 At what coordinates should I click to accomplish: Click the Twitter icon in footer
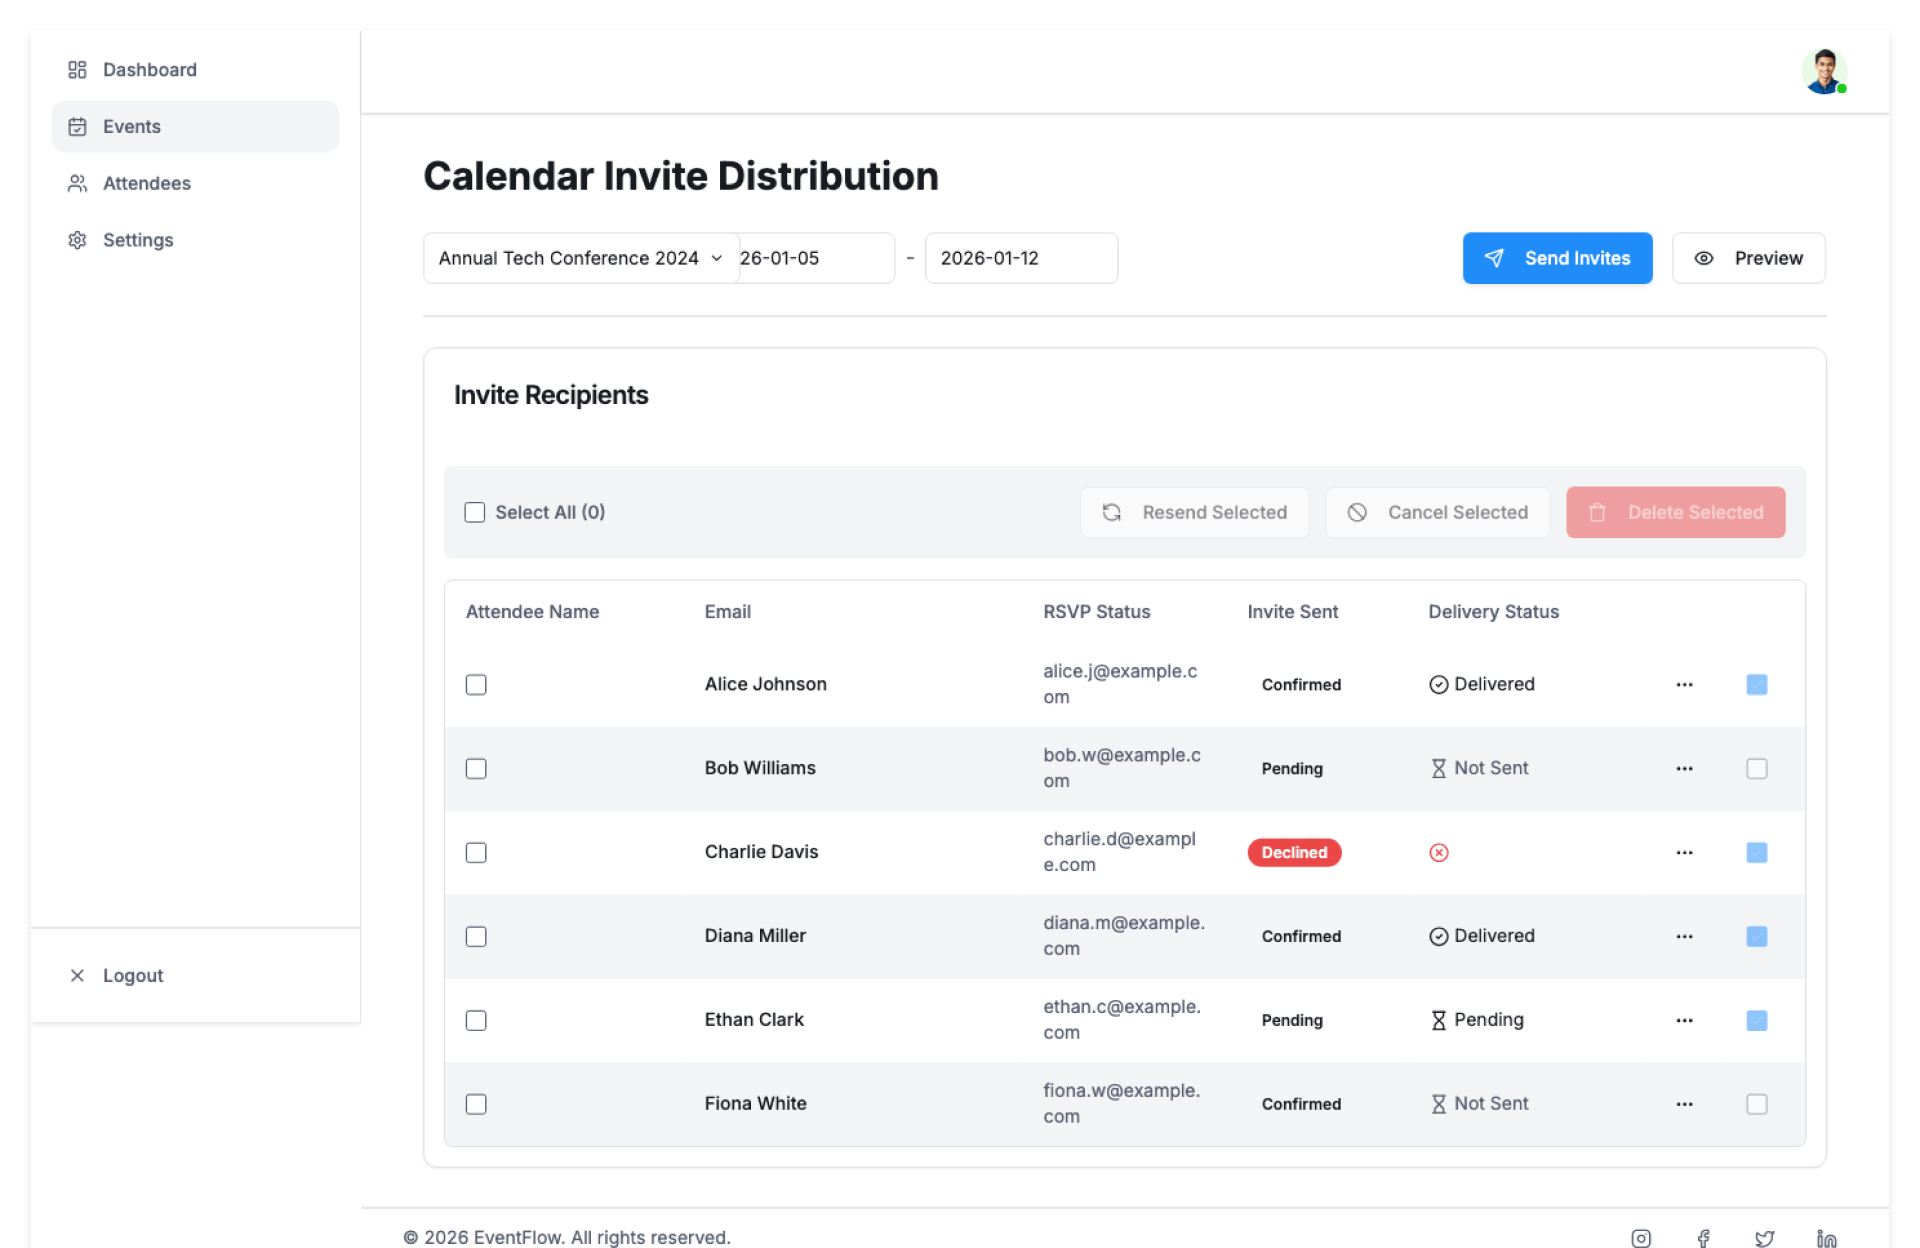[x=1765, y=1238]
